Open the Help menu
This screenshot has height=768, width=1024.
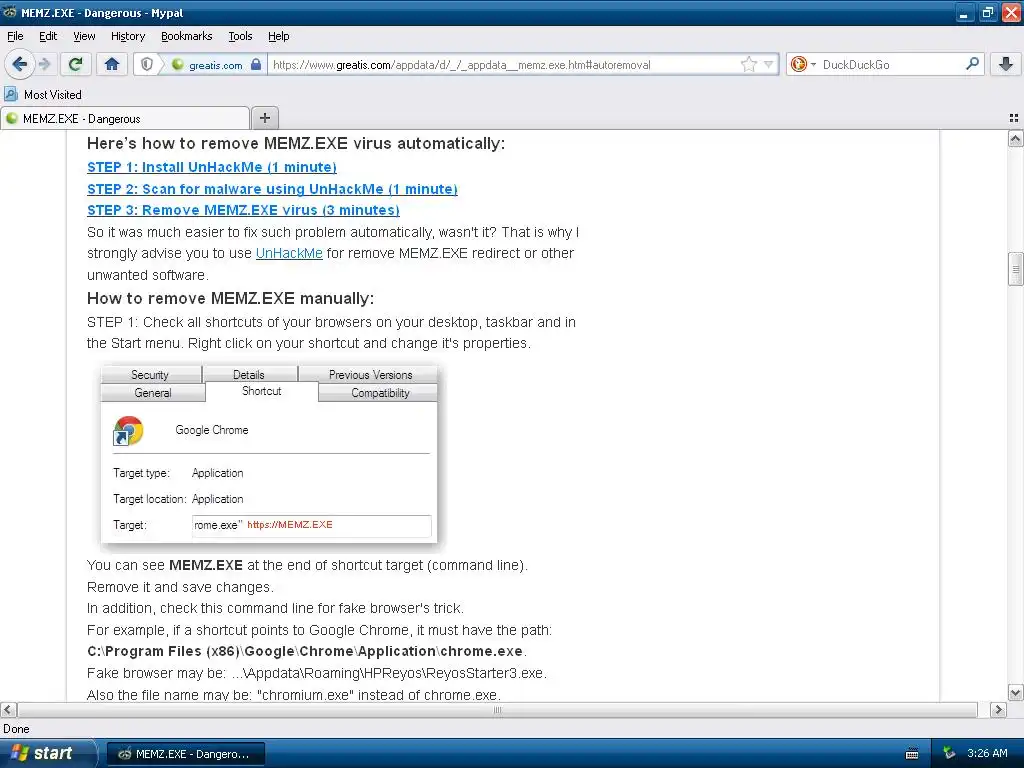(x=278, y=36)
